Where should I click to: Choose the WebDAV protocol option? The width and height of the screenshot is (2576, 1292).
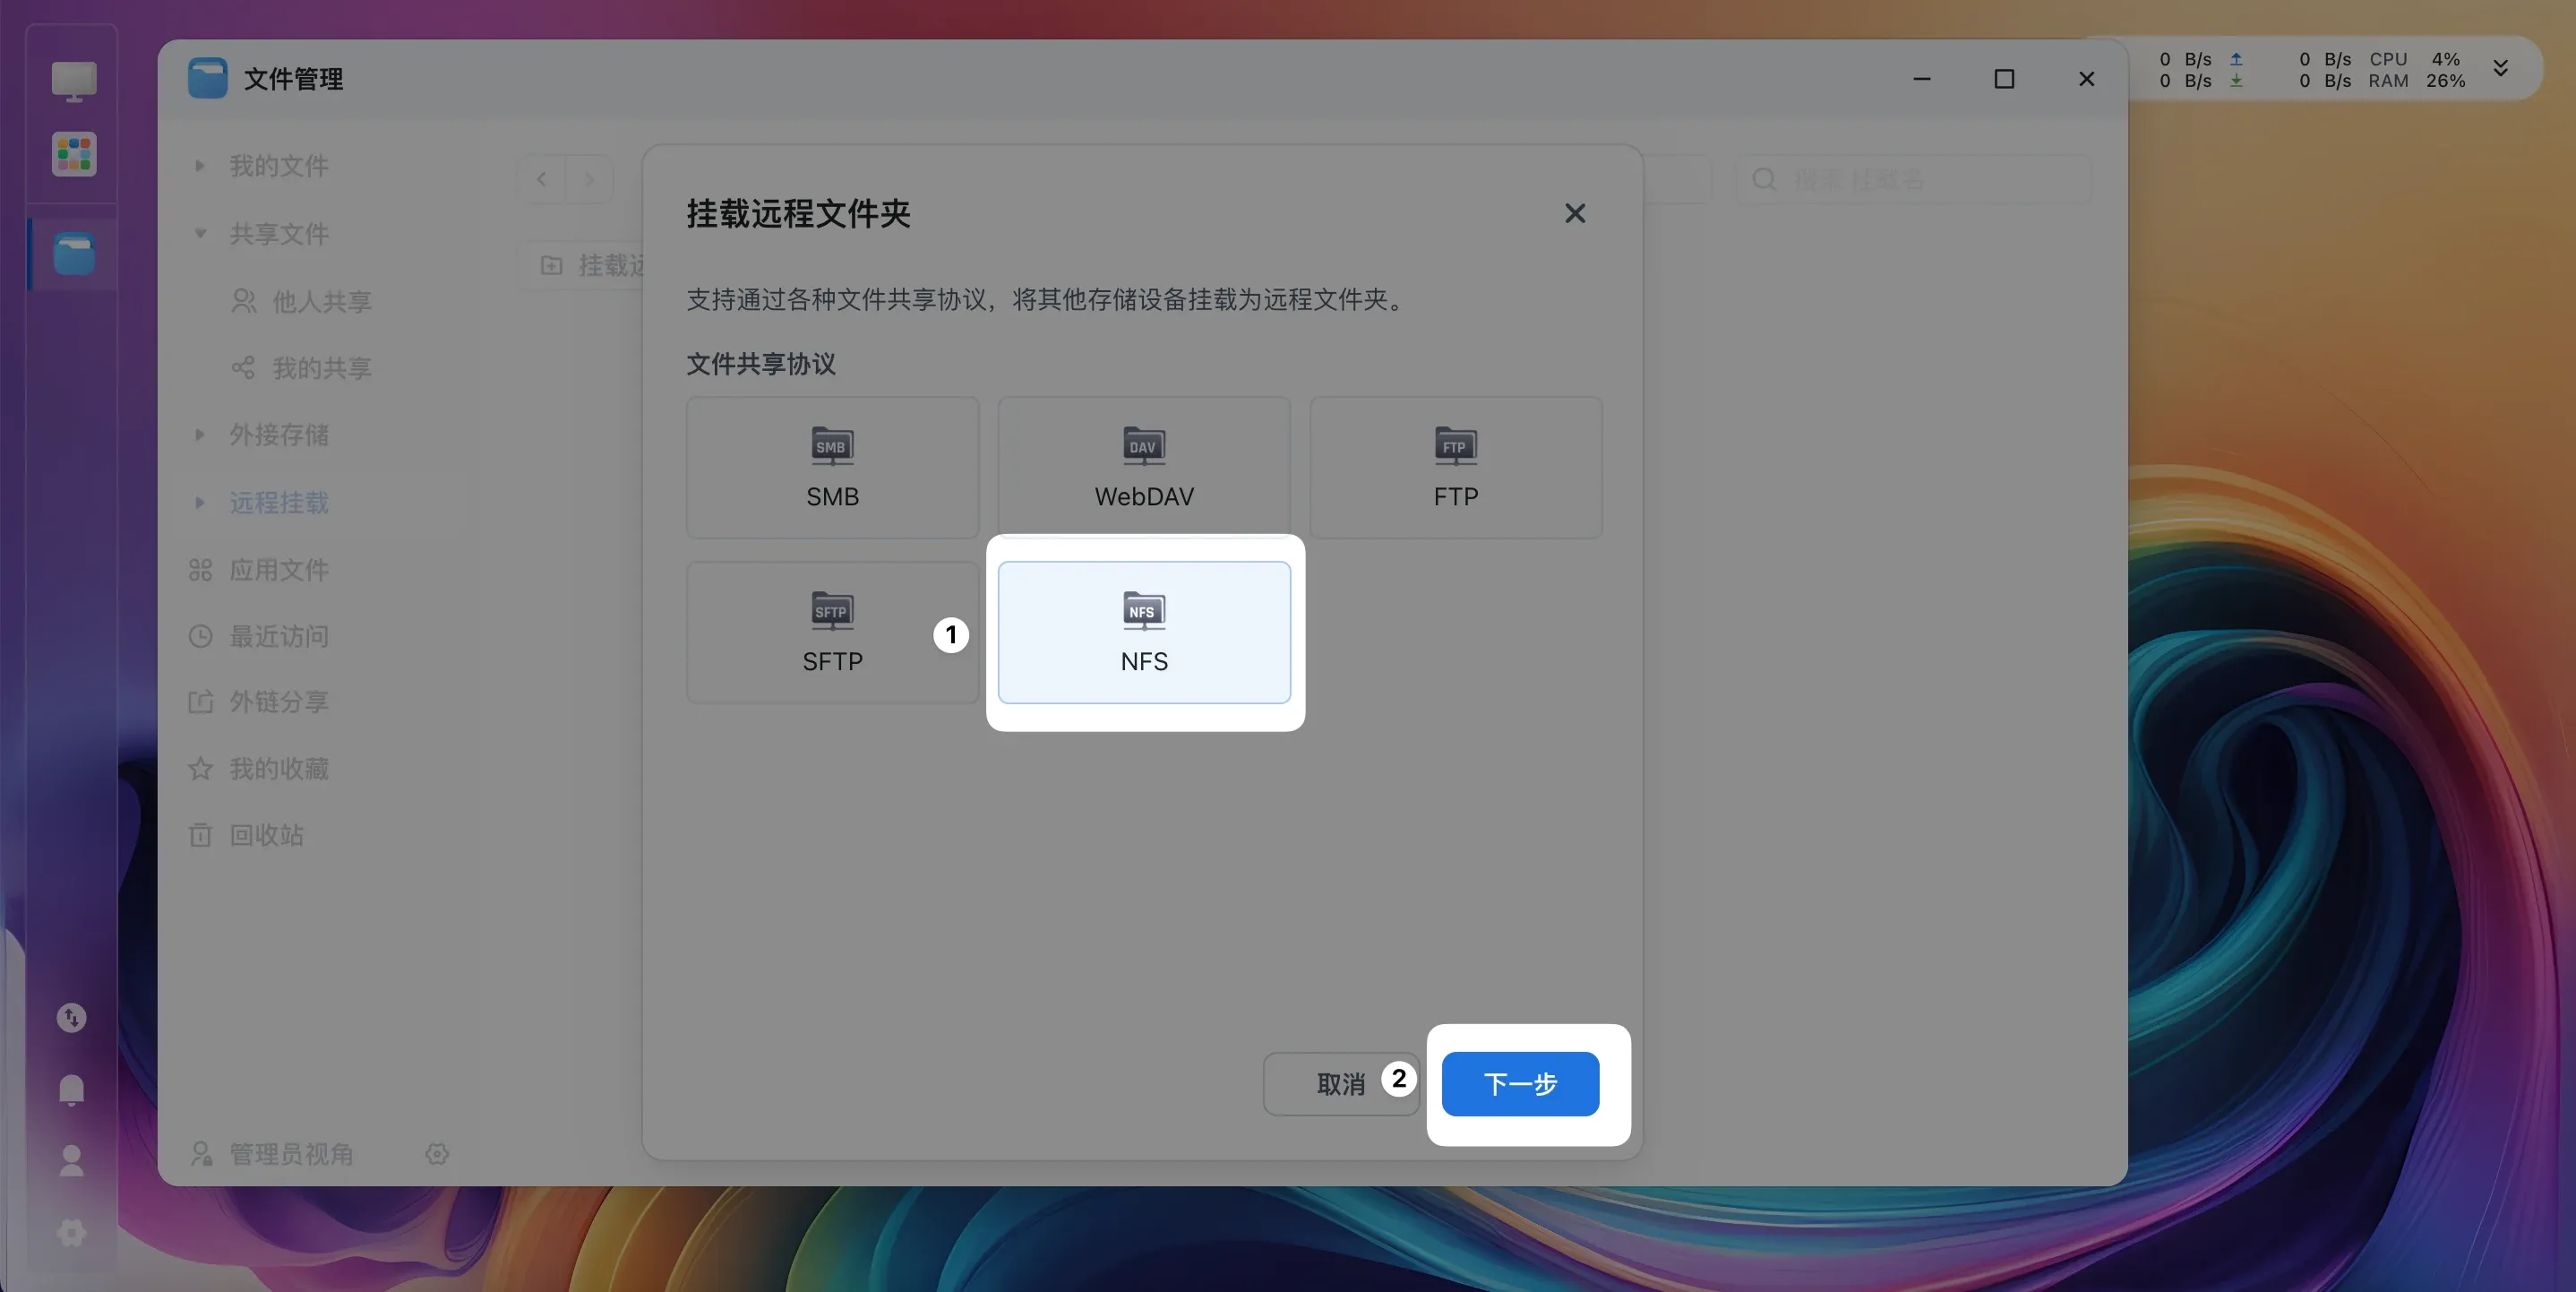pyautogui.click(x=1144, y=467)
